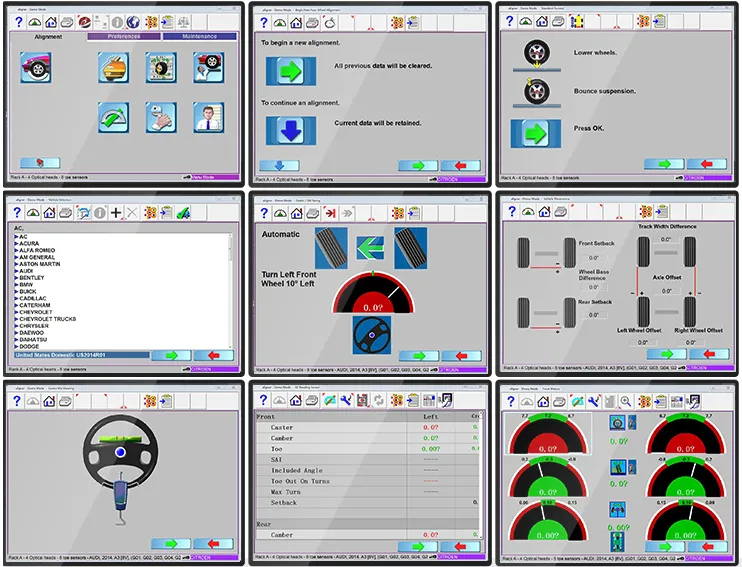The height and width of the screenshot is (567, 742).
Task: Click the magnifier zoom toolbar icon
Action: [x=626, y=401]
